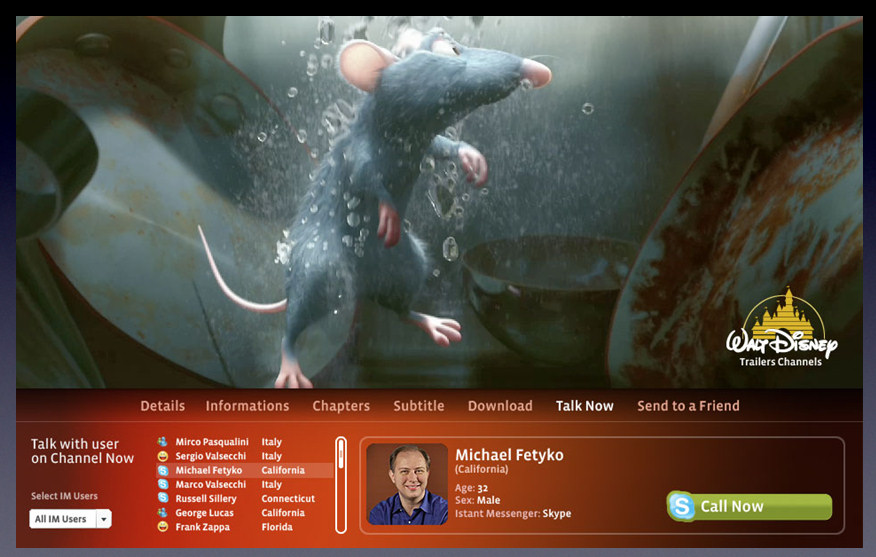Screen dimensions: 876x557
Task: Click Connecticut location in Russell Sillery row
Action: coord(288,498)
